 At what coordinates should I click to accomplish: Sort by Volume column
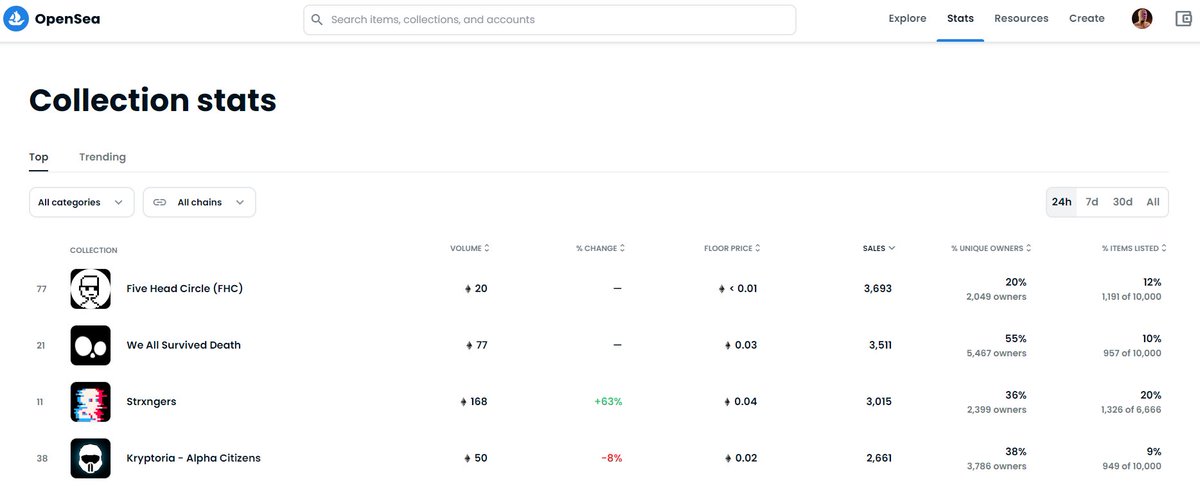coord(469,248)
